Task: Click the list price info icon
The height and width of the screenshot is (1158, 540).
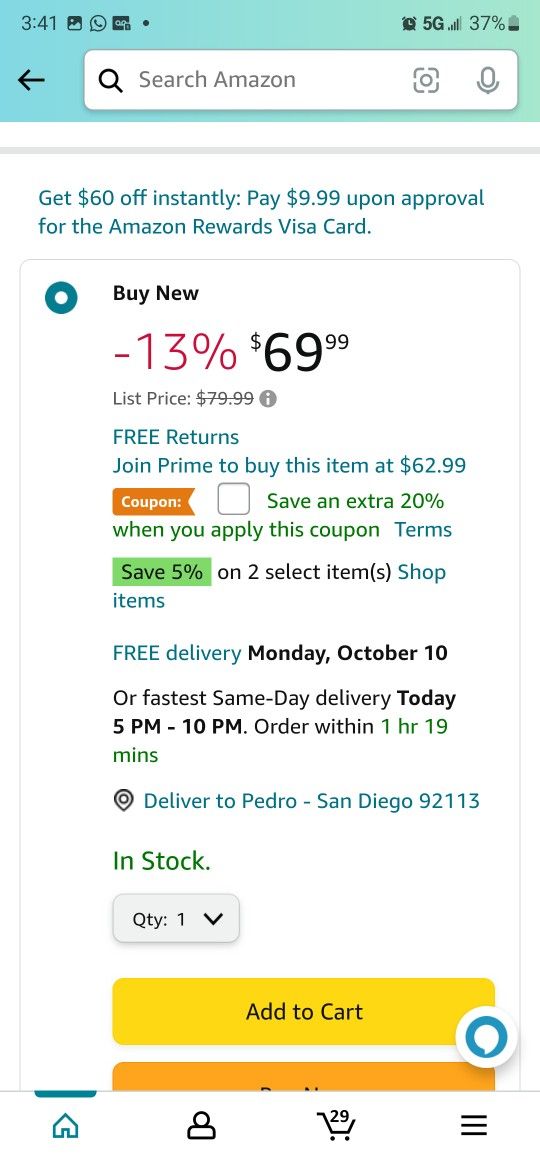Action: pyautogui.click(x=269, y=399)
